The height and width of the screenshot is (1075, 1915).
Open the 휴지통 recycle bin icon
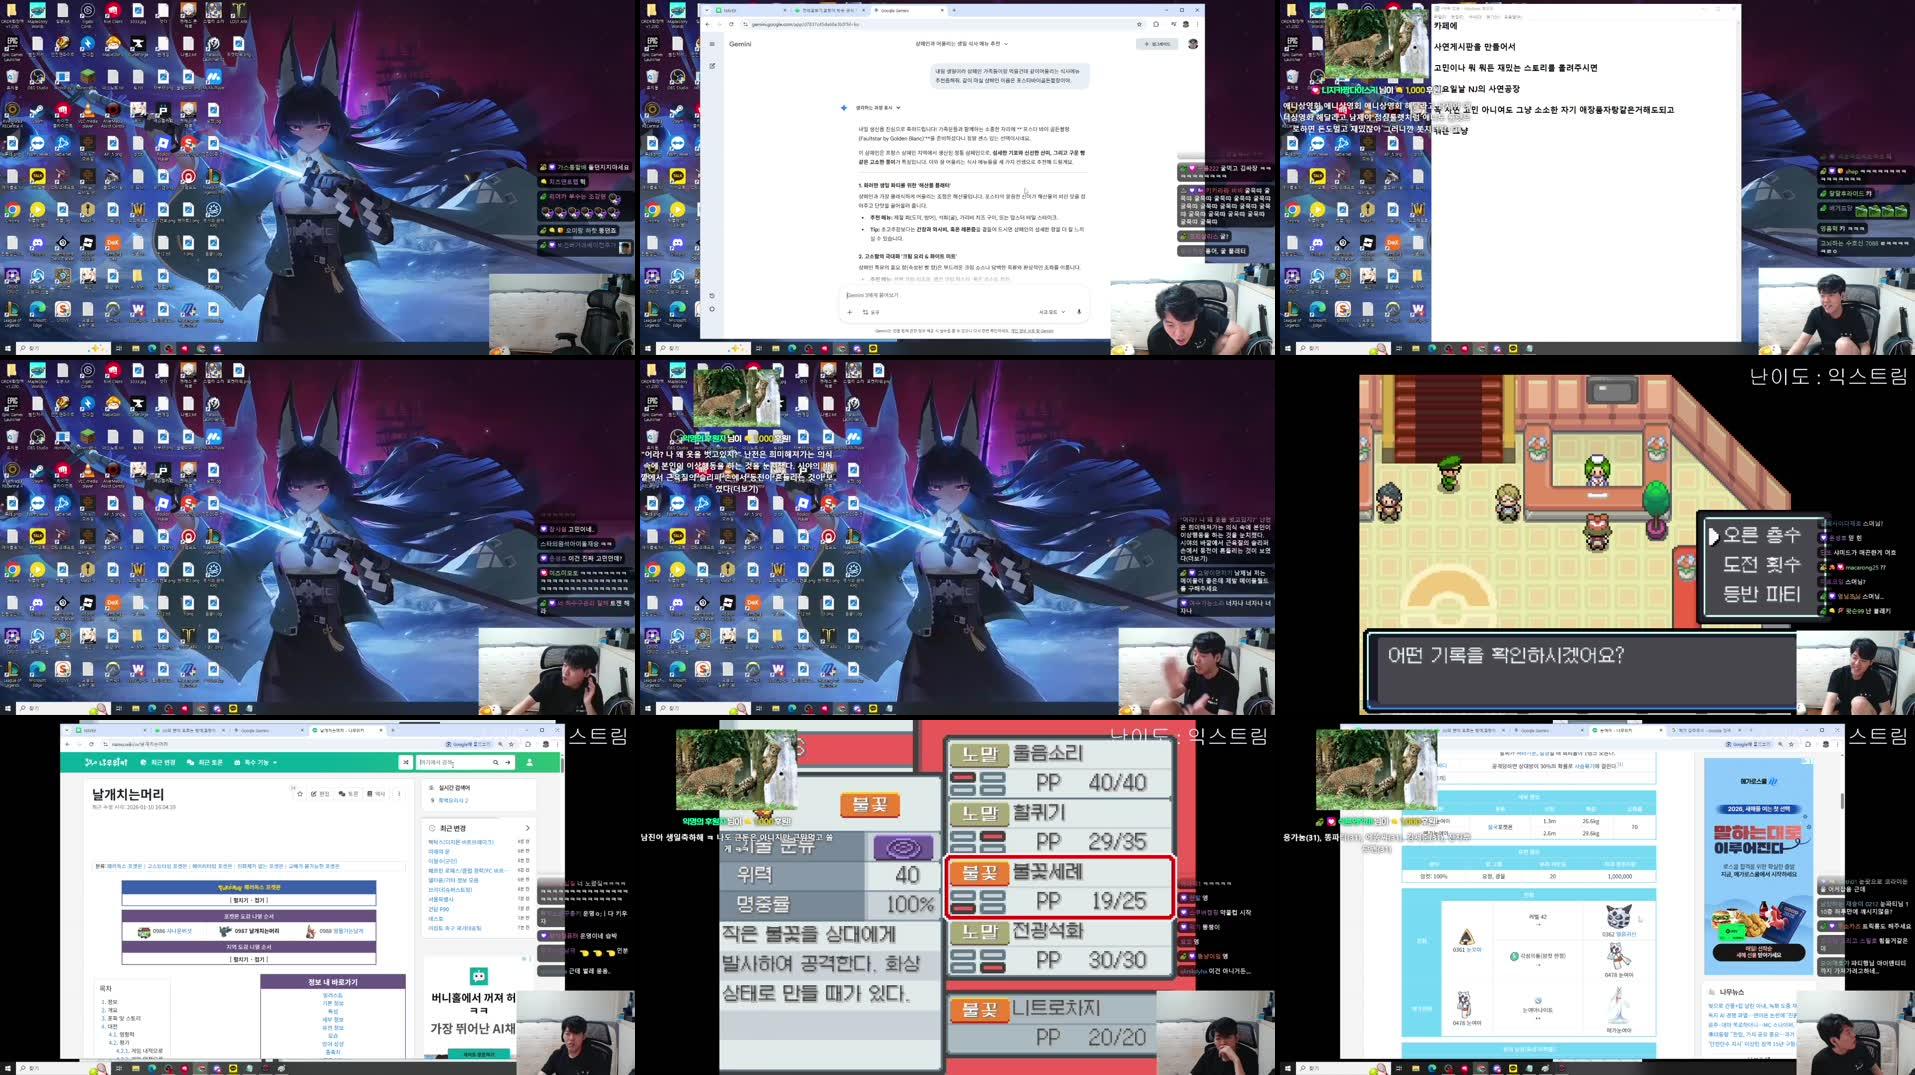click(11, 78)
